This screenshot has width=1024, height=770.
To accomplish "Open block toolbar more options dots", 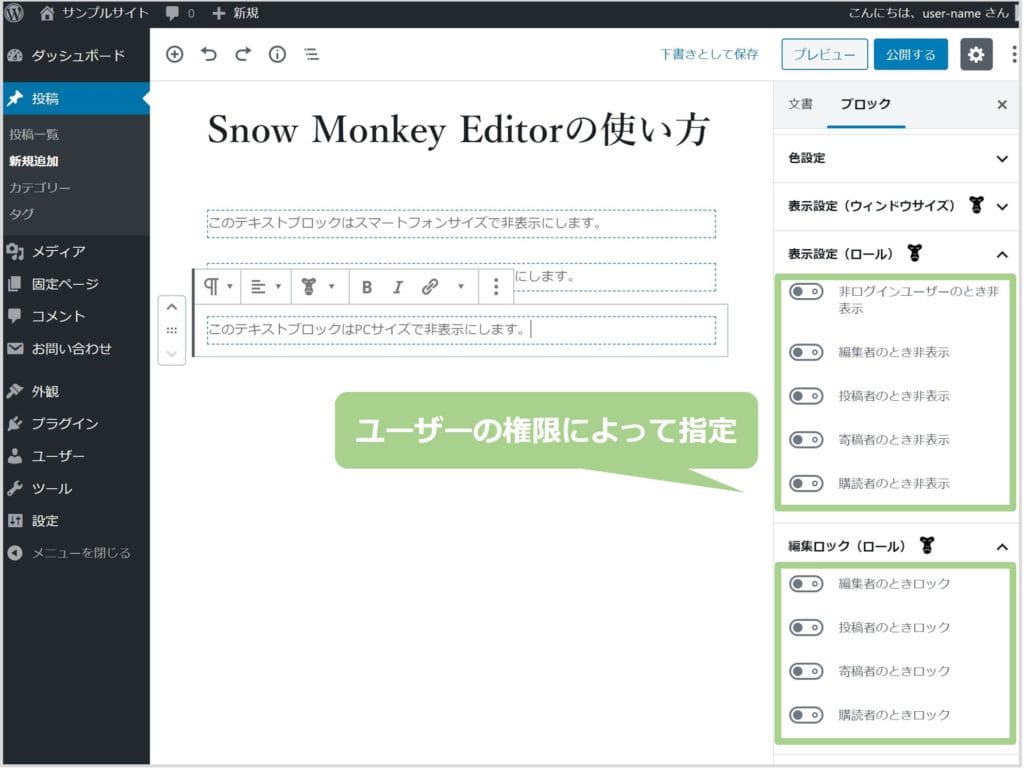I will 496,287.
